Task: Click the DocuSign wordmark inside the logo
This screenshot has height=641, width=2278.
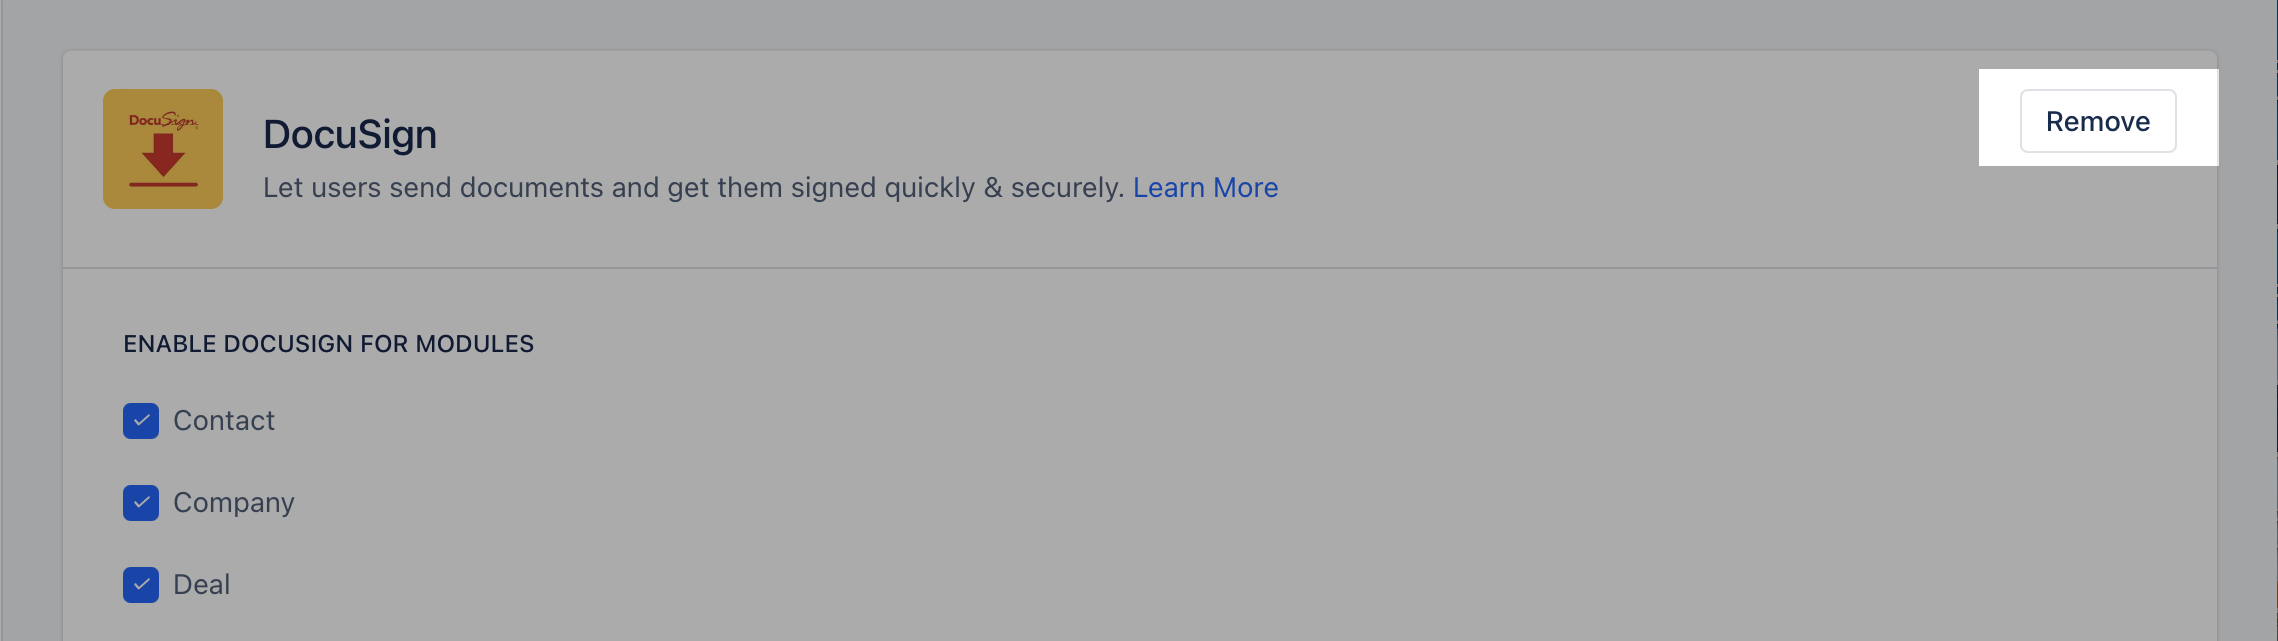Action: point(163,121)
